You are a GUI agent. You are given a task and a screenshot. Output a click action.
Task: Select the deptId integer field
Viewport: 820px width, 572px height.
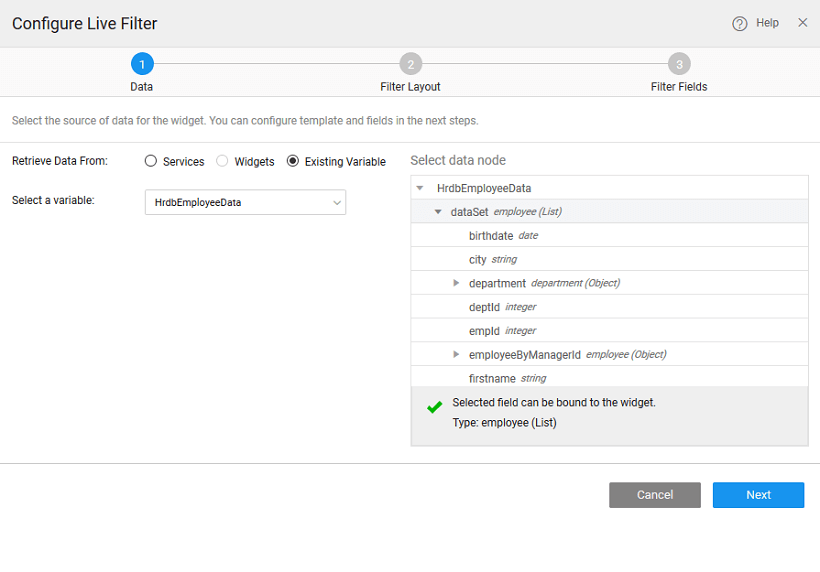(484, 307)
